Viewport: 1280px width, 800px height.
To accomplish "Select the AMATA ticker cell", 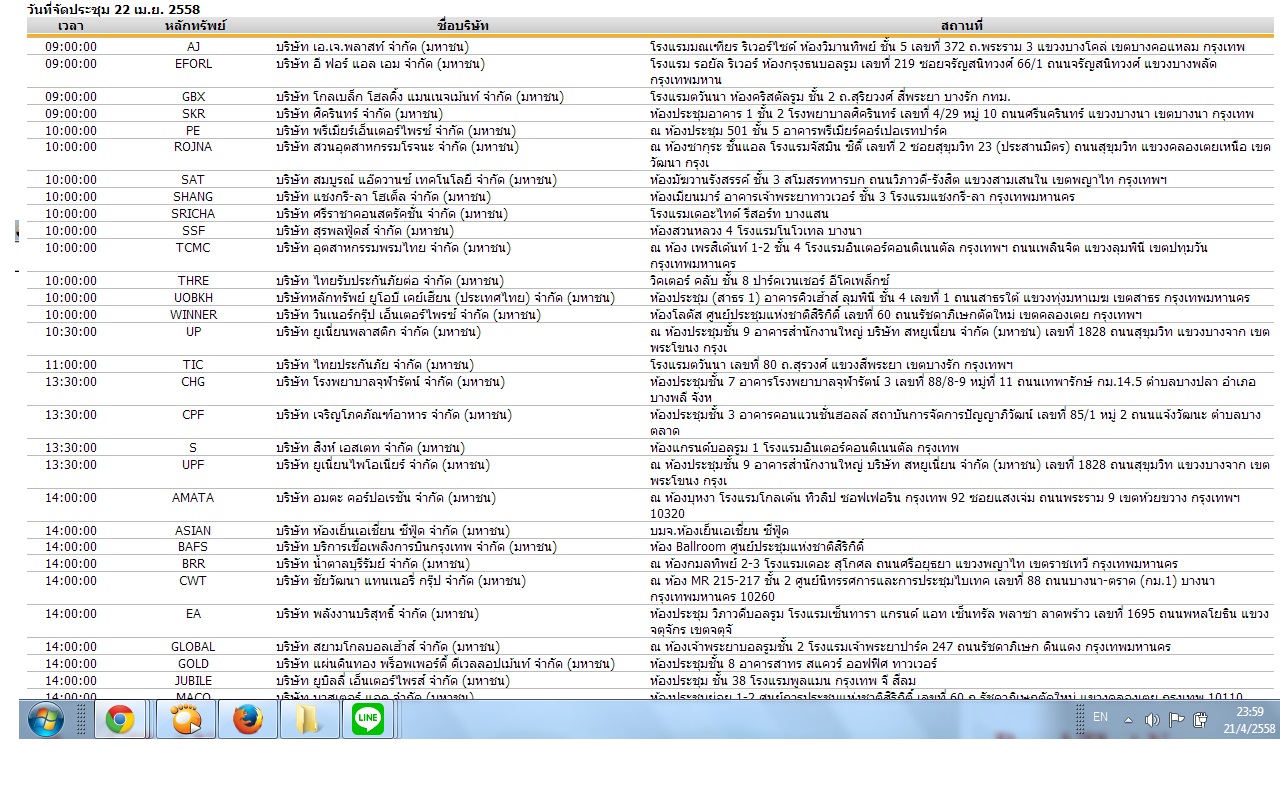I will click(194, 498).
